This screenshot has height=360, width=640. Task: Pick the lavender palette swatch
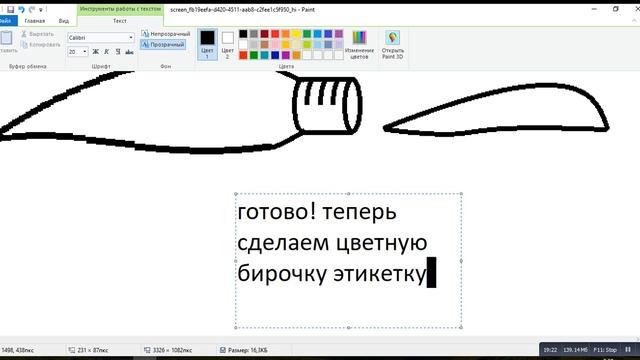coord(339,44)
